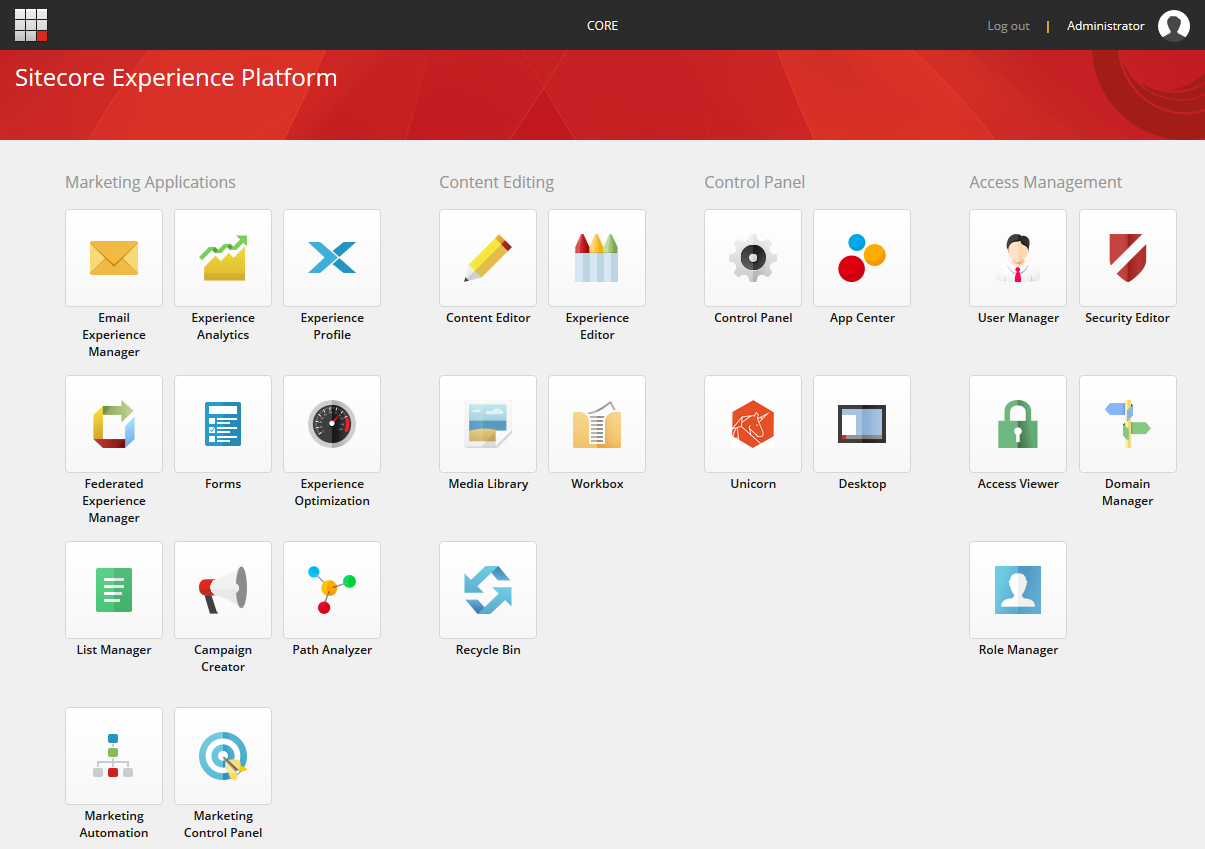Click the Sitecore launchpad grid logo
The image size is (1205, 849).
click(x=31, y=25)
